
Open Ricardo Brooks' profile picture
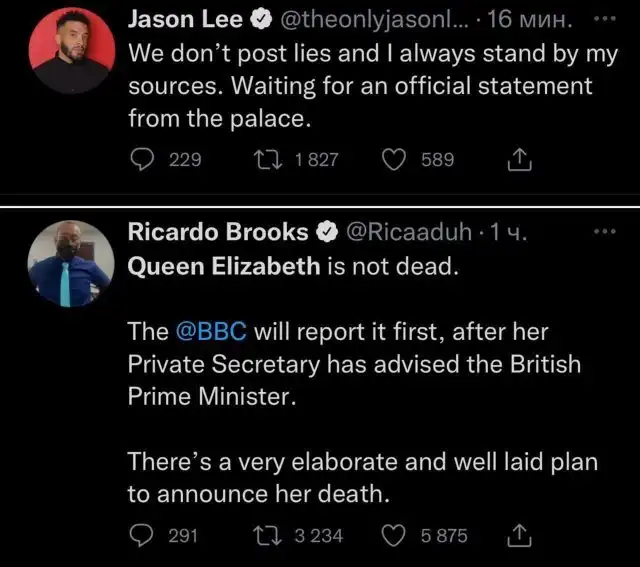70,262
